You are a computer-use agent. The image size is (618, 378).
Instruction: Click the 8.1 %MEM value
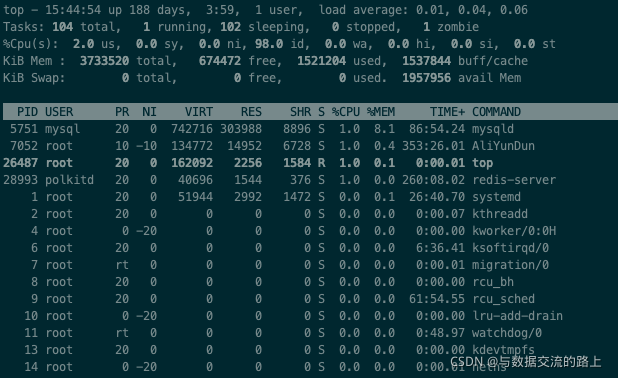click(x=385, y=129)
